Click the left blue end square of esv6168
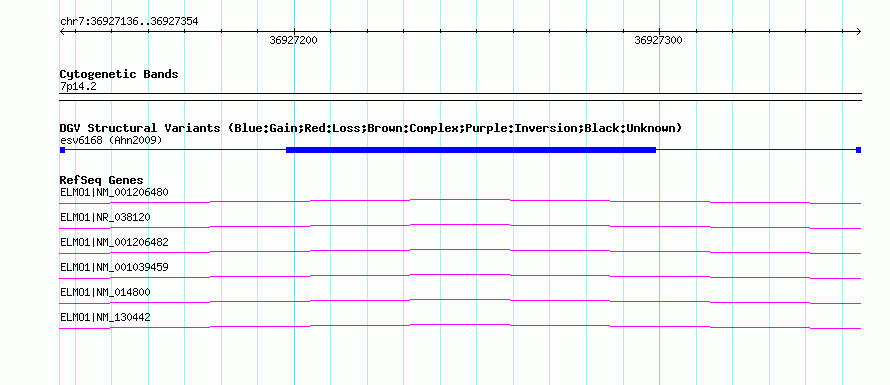This screenshot has height=385, width=890. point(62,150)
